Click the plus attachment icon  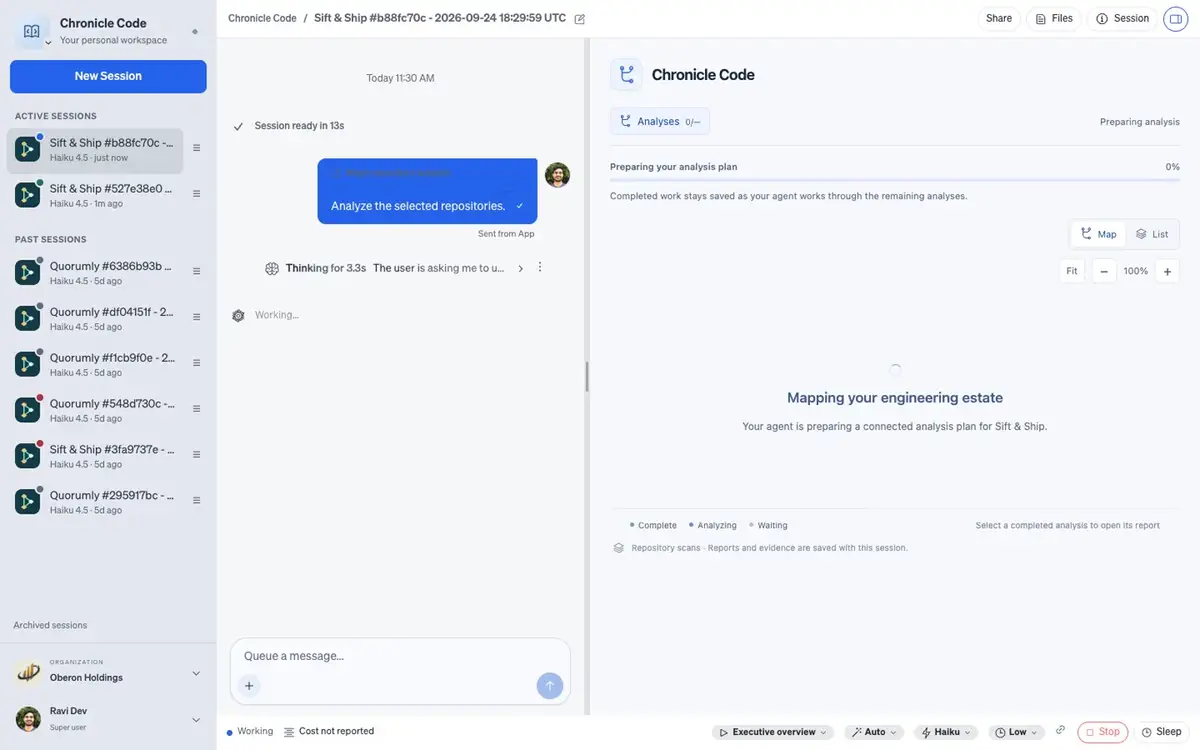coord(249,686)
